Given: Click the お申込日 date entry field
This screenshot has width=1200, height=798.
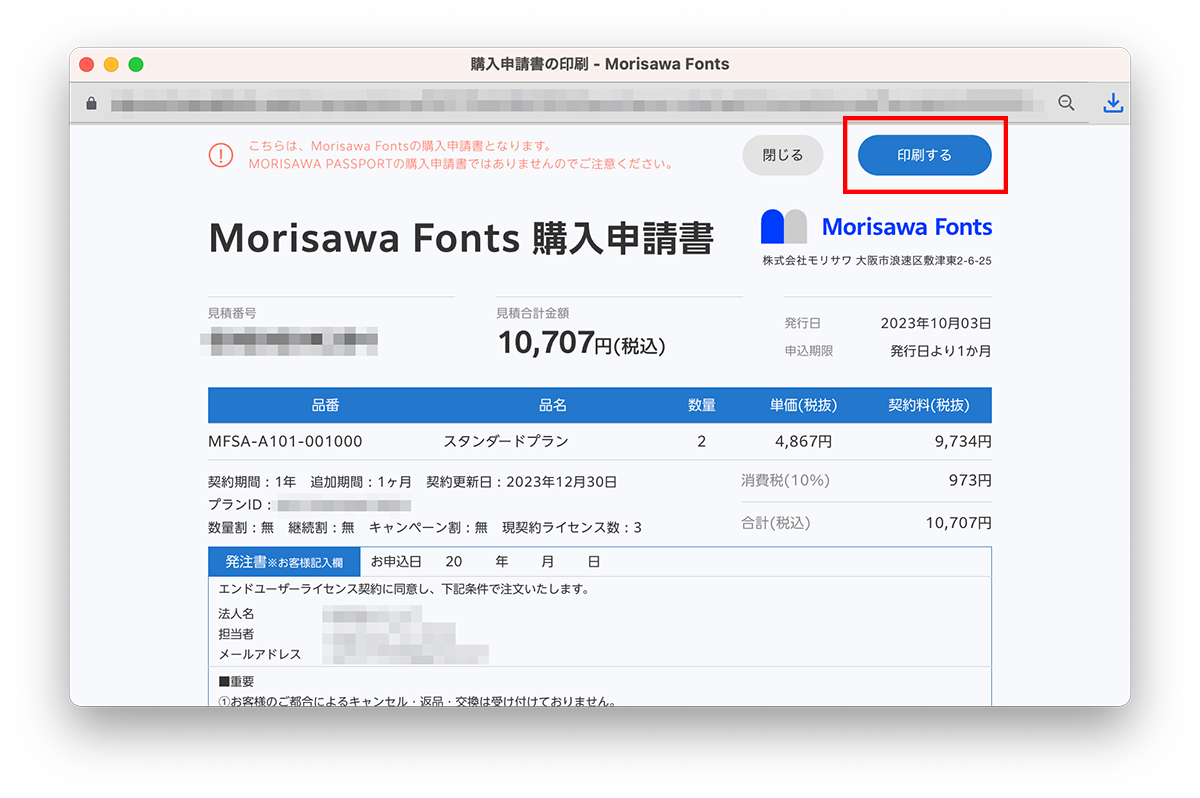Looking at the screenshot, I should 485,562.
